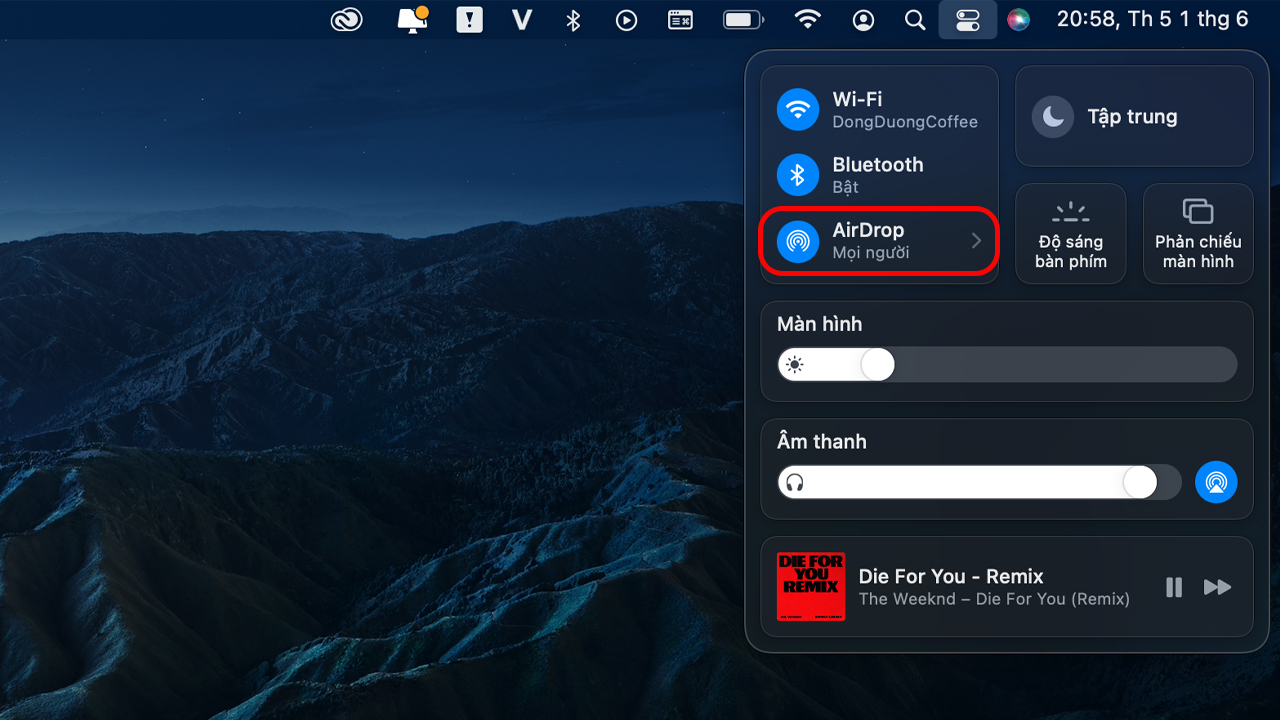Skip to next track with fast-forward
The width and height of the screenshot is (1280, 720).
coord(1217,587)
